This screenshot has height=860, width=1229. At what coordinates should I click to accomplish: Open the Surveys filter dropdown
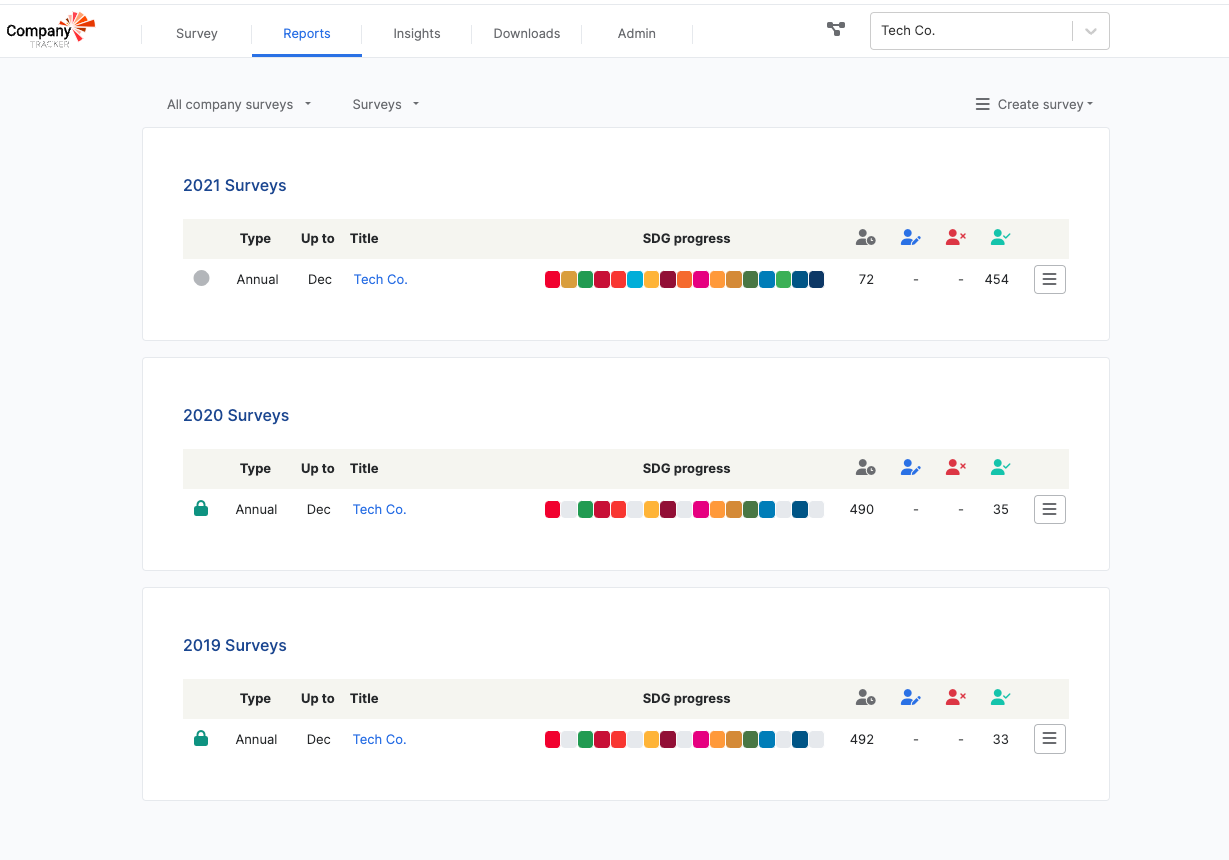pyautogui.click(x=385, y=104)
